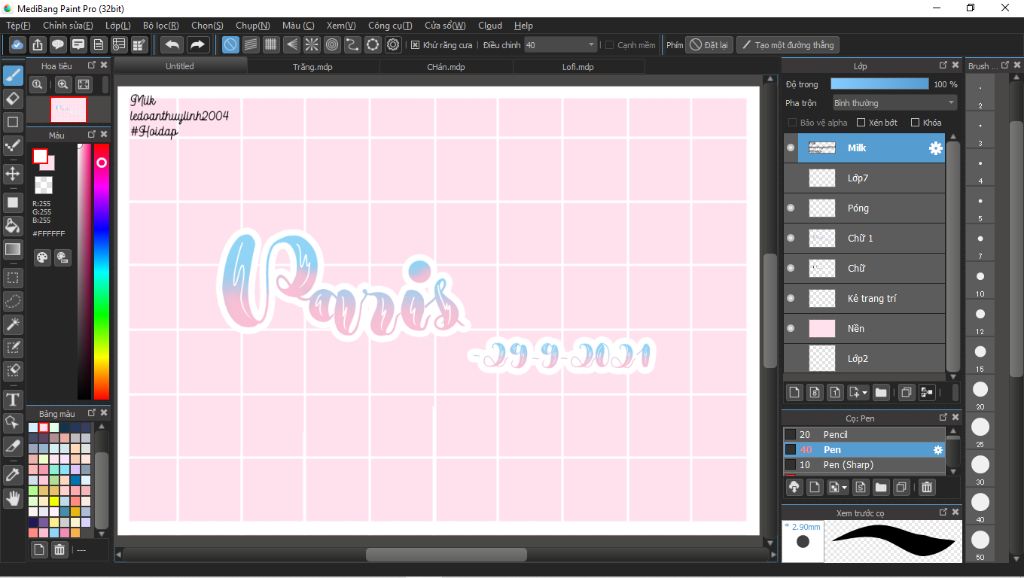
Task: Select the Chữ layer row
Action: tap(864, 268)
